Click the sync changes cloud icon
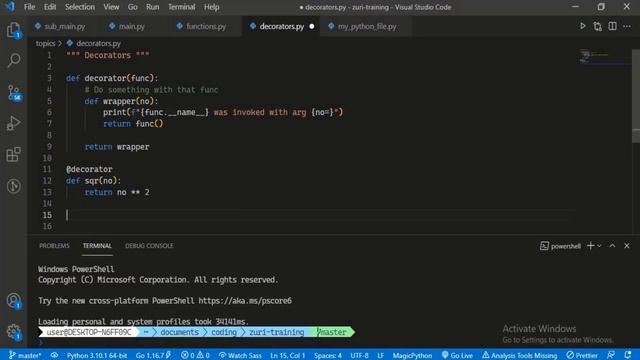 click(54, 356)
